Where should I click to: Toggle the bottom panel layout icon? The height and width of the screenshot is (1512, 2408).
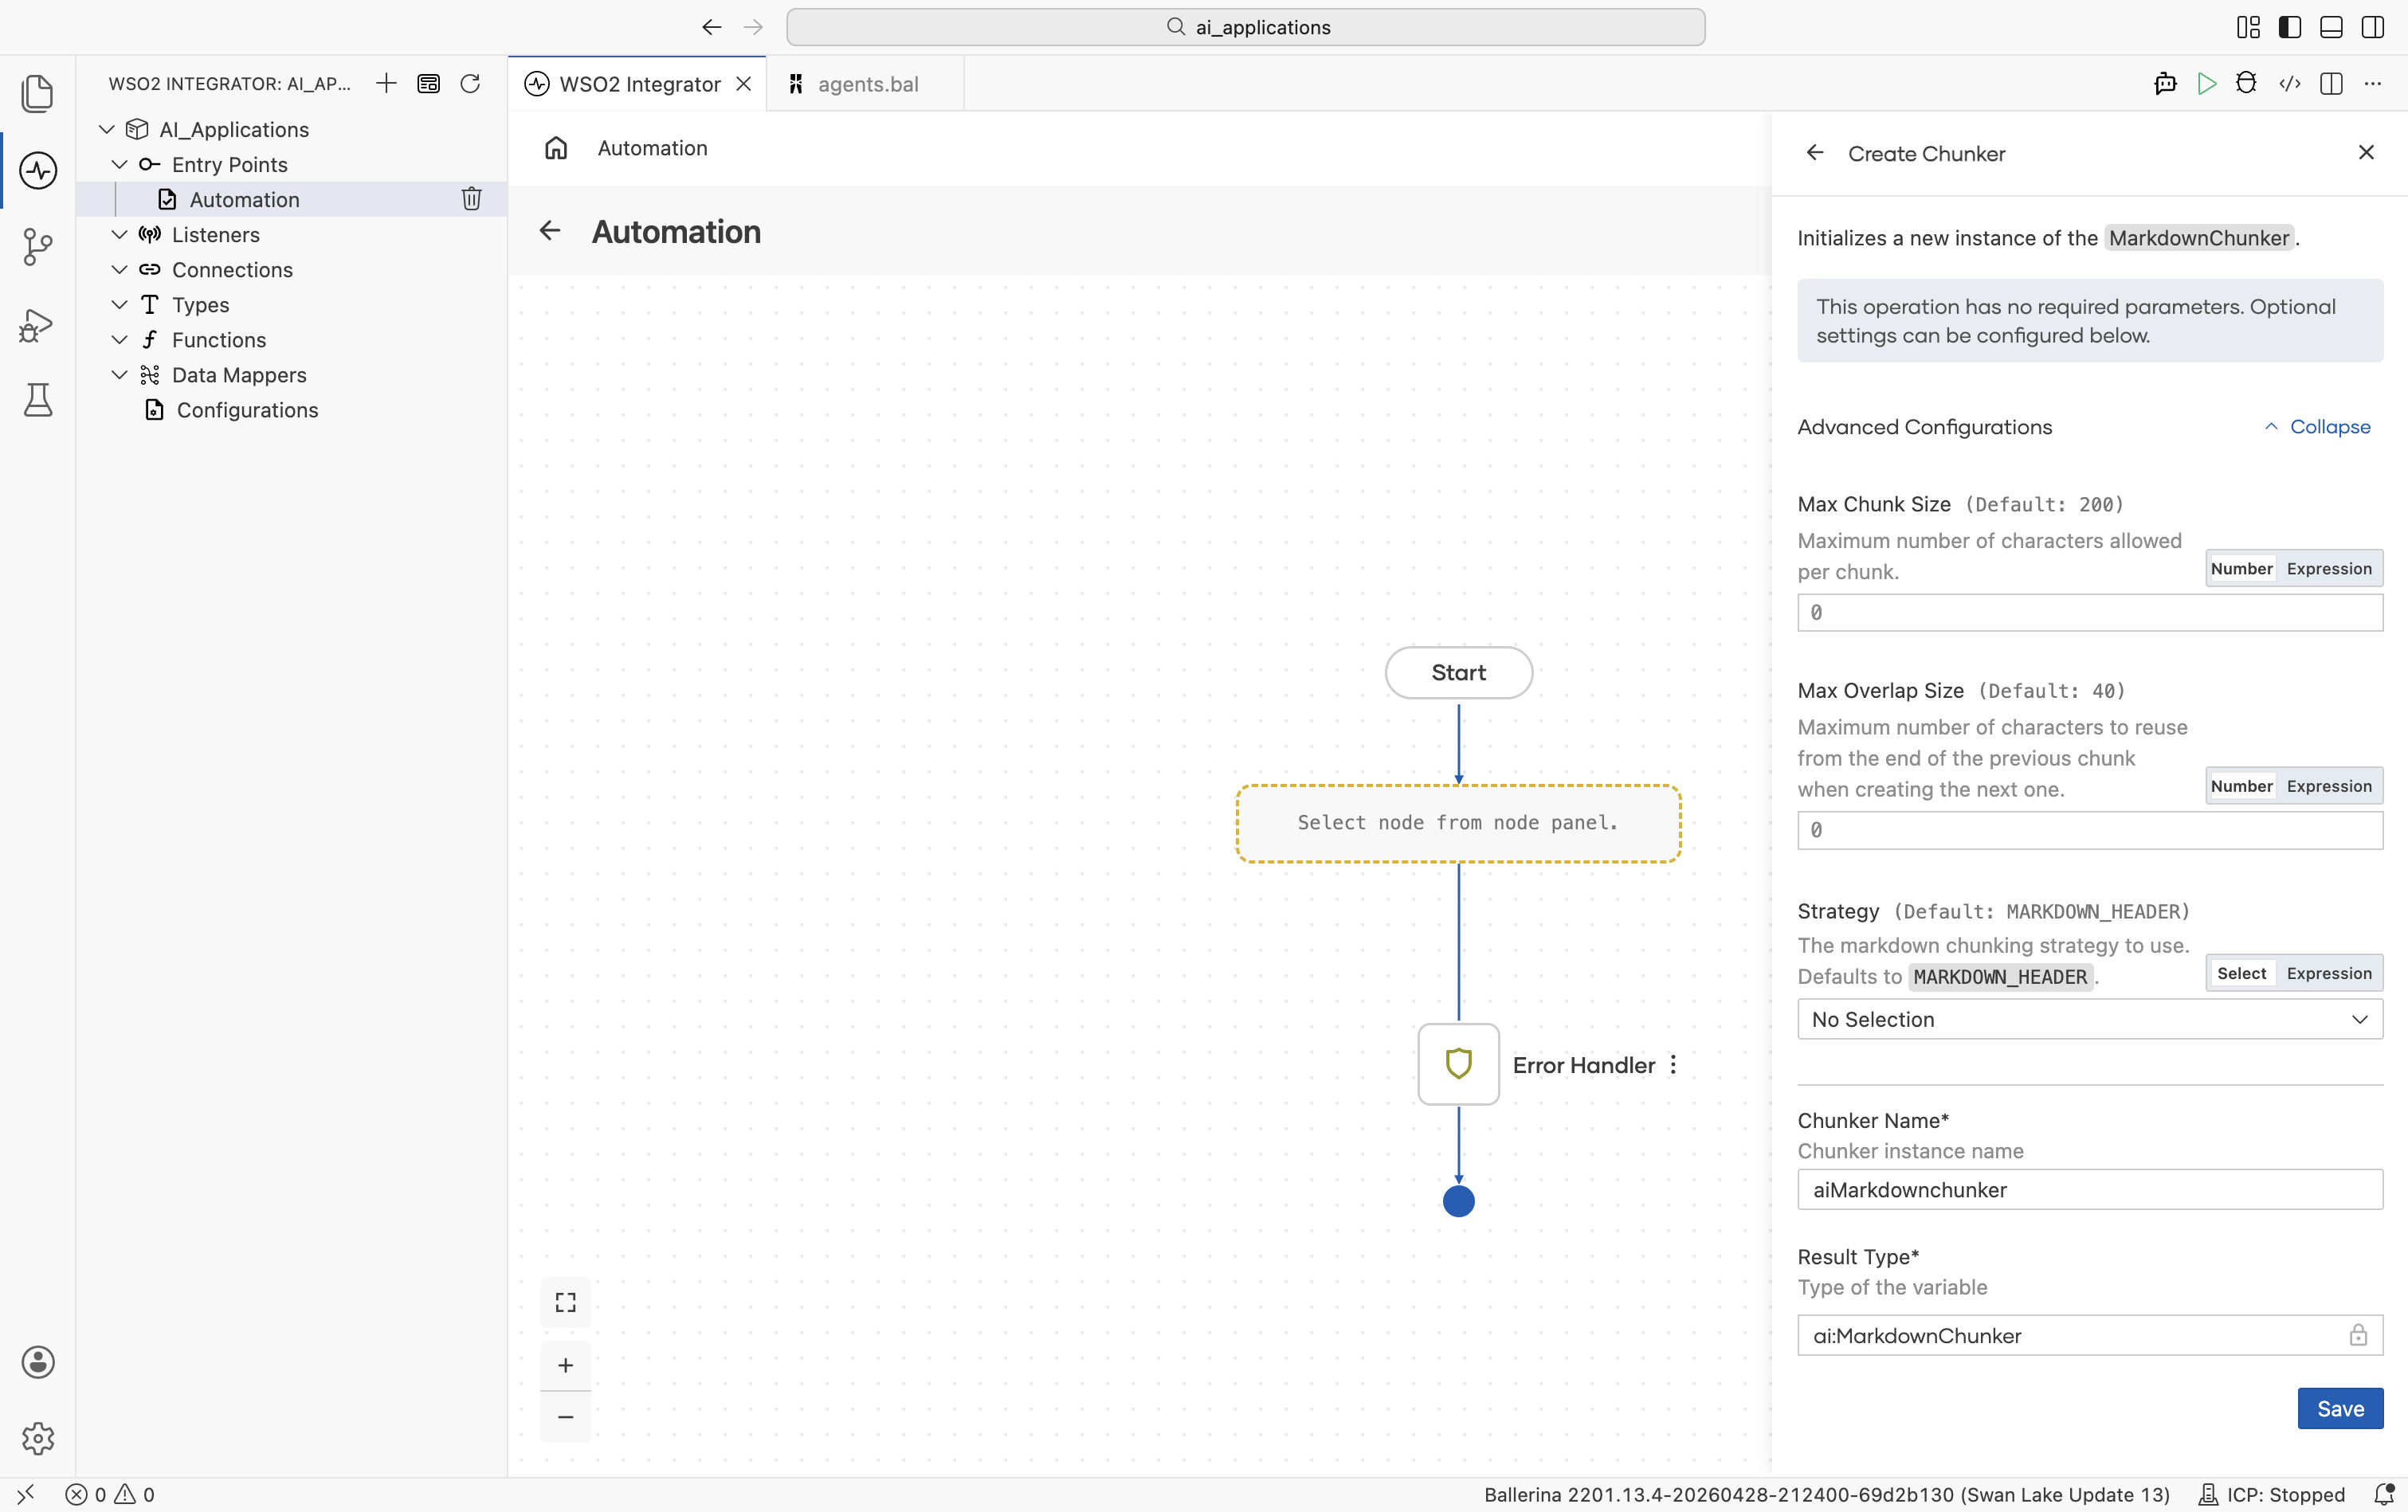(2331, 27)
